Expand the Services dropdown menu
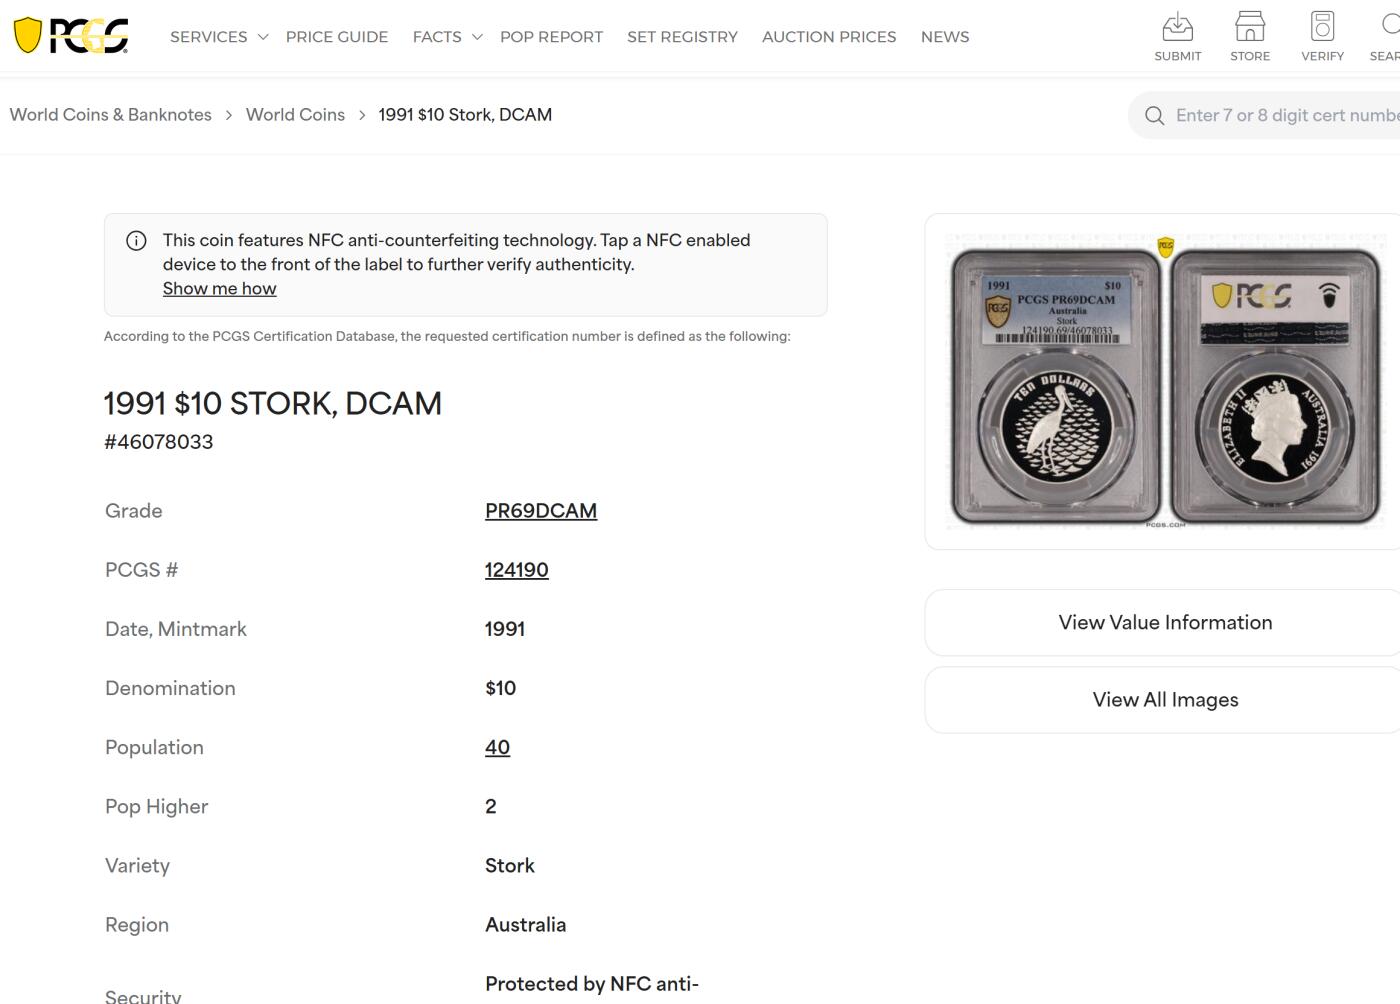The width and height of the screenshot is (1400, 1004). [219, 37]
